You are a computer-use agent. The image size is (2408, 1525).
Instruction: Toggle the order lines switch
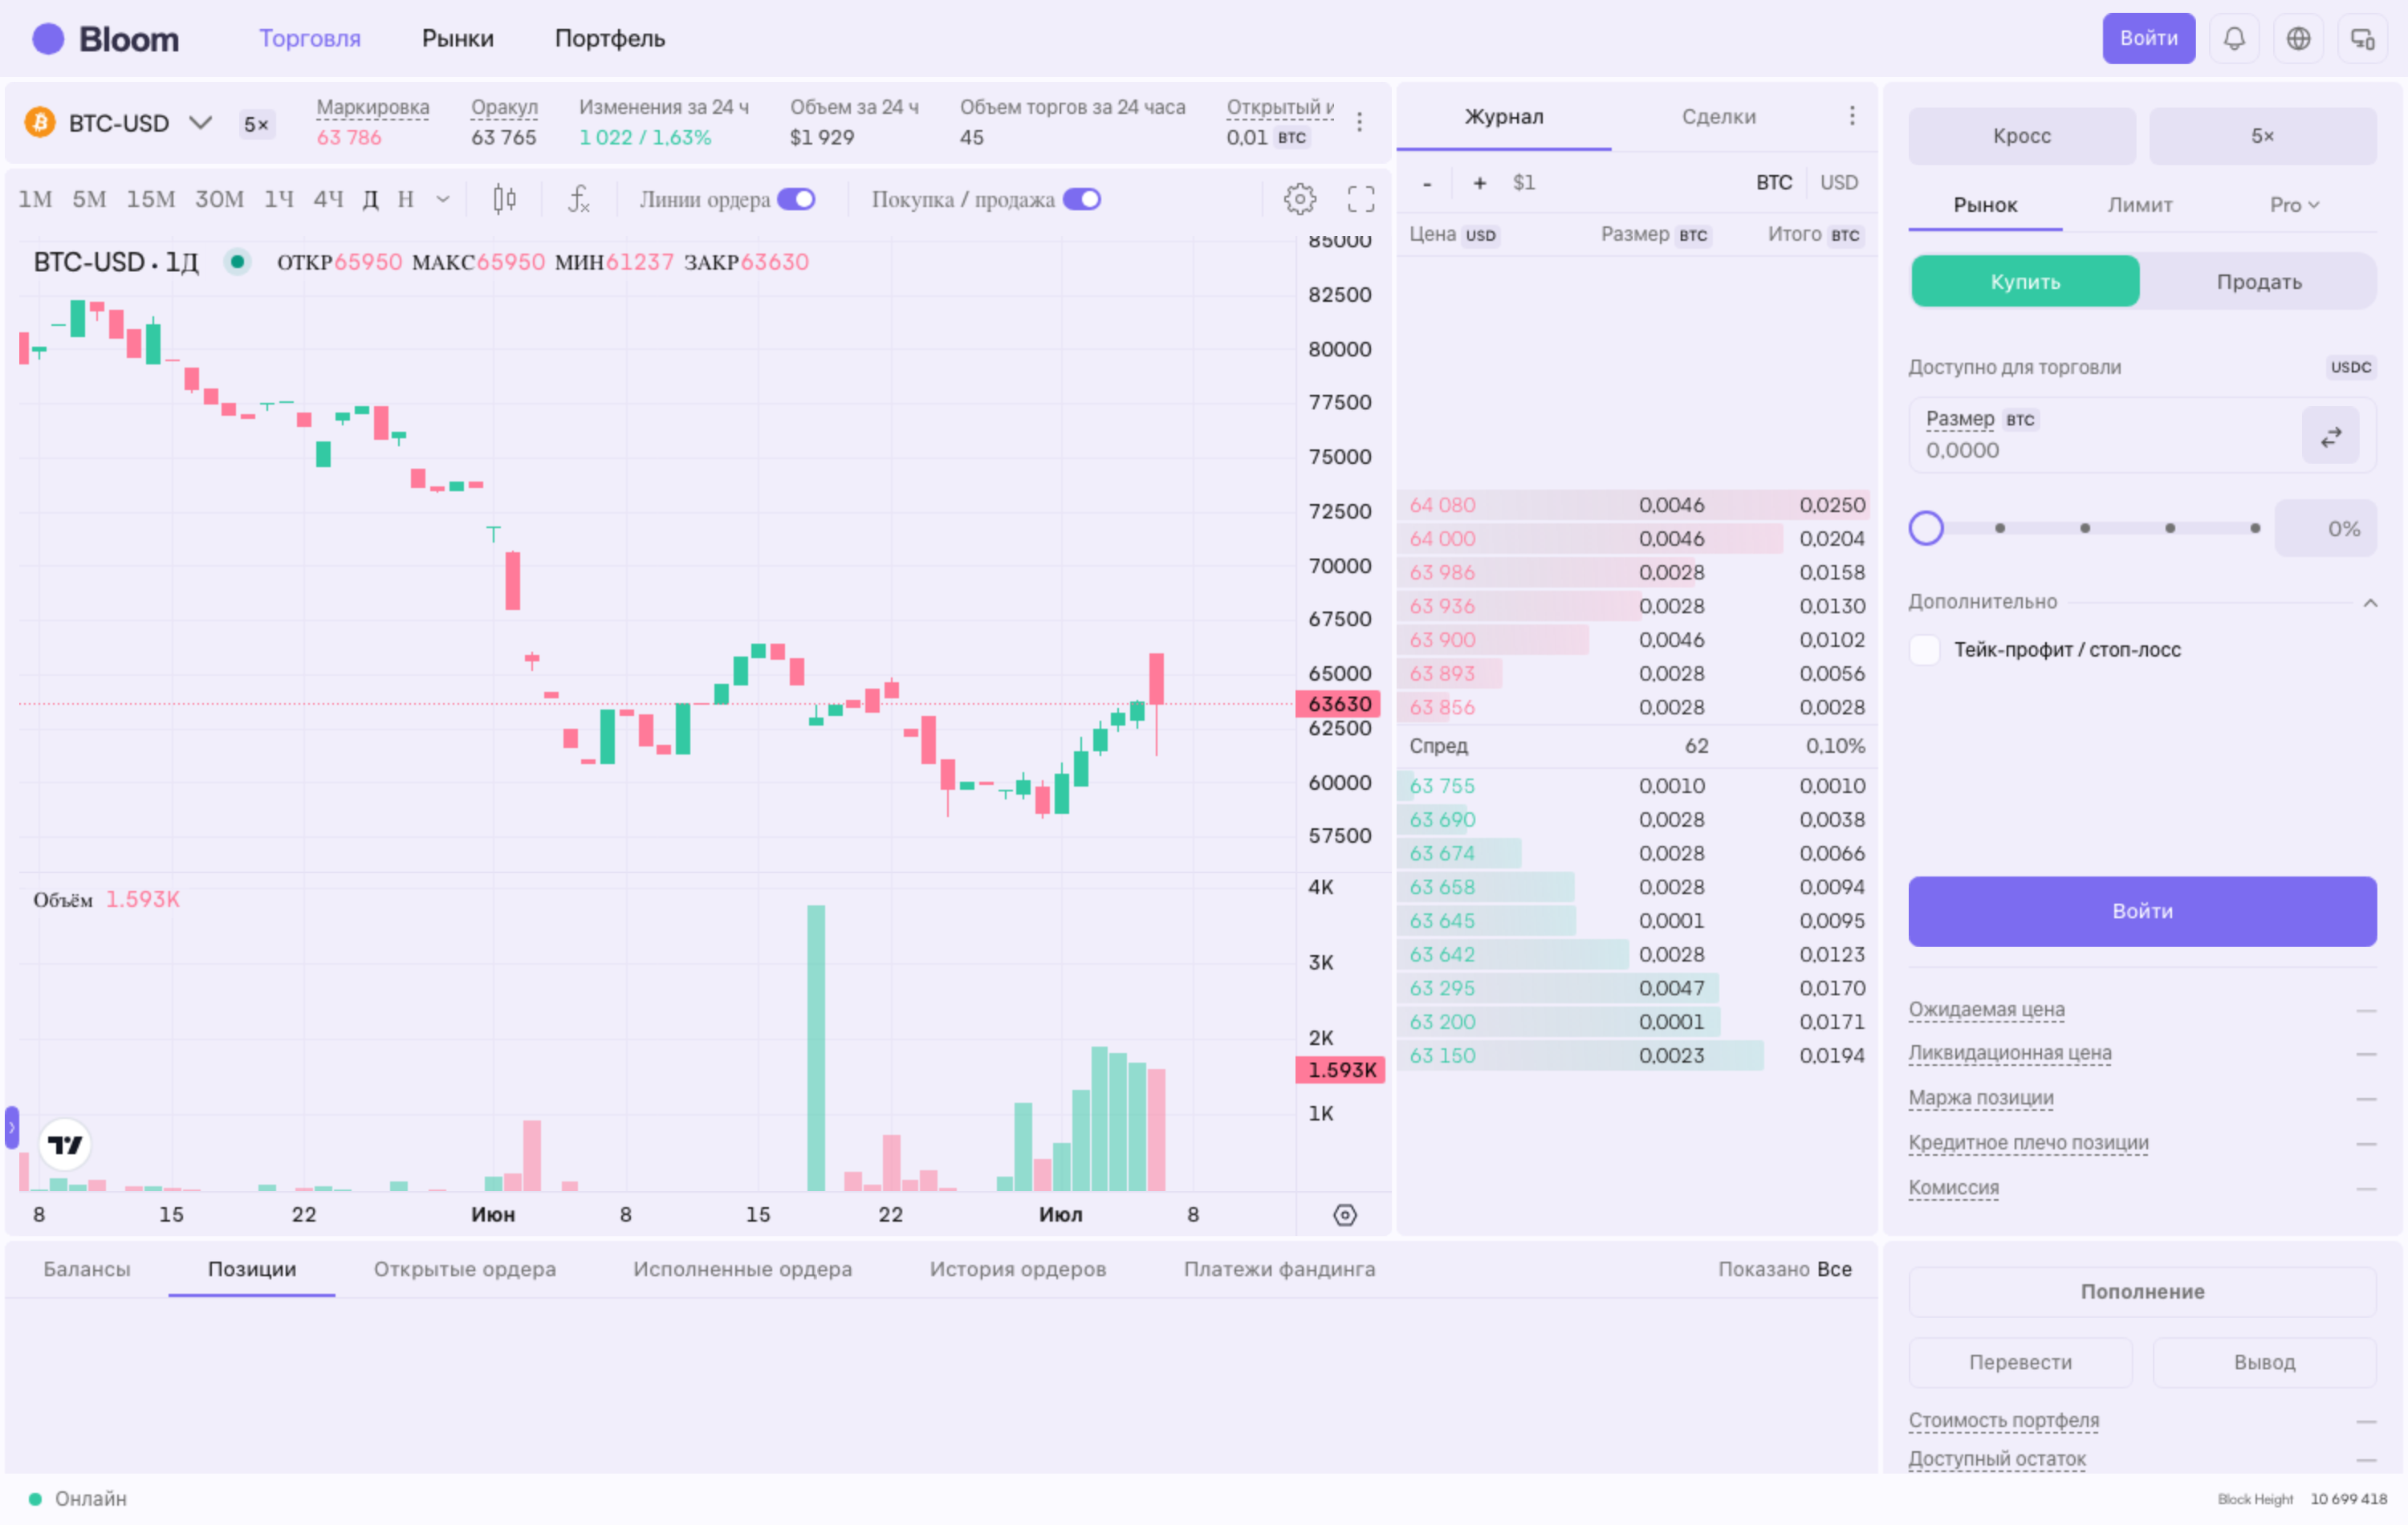click(x=796, y=199)
